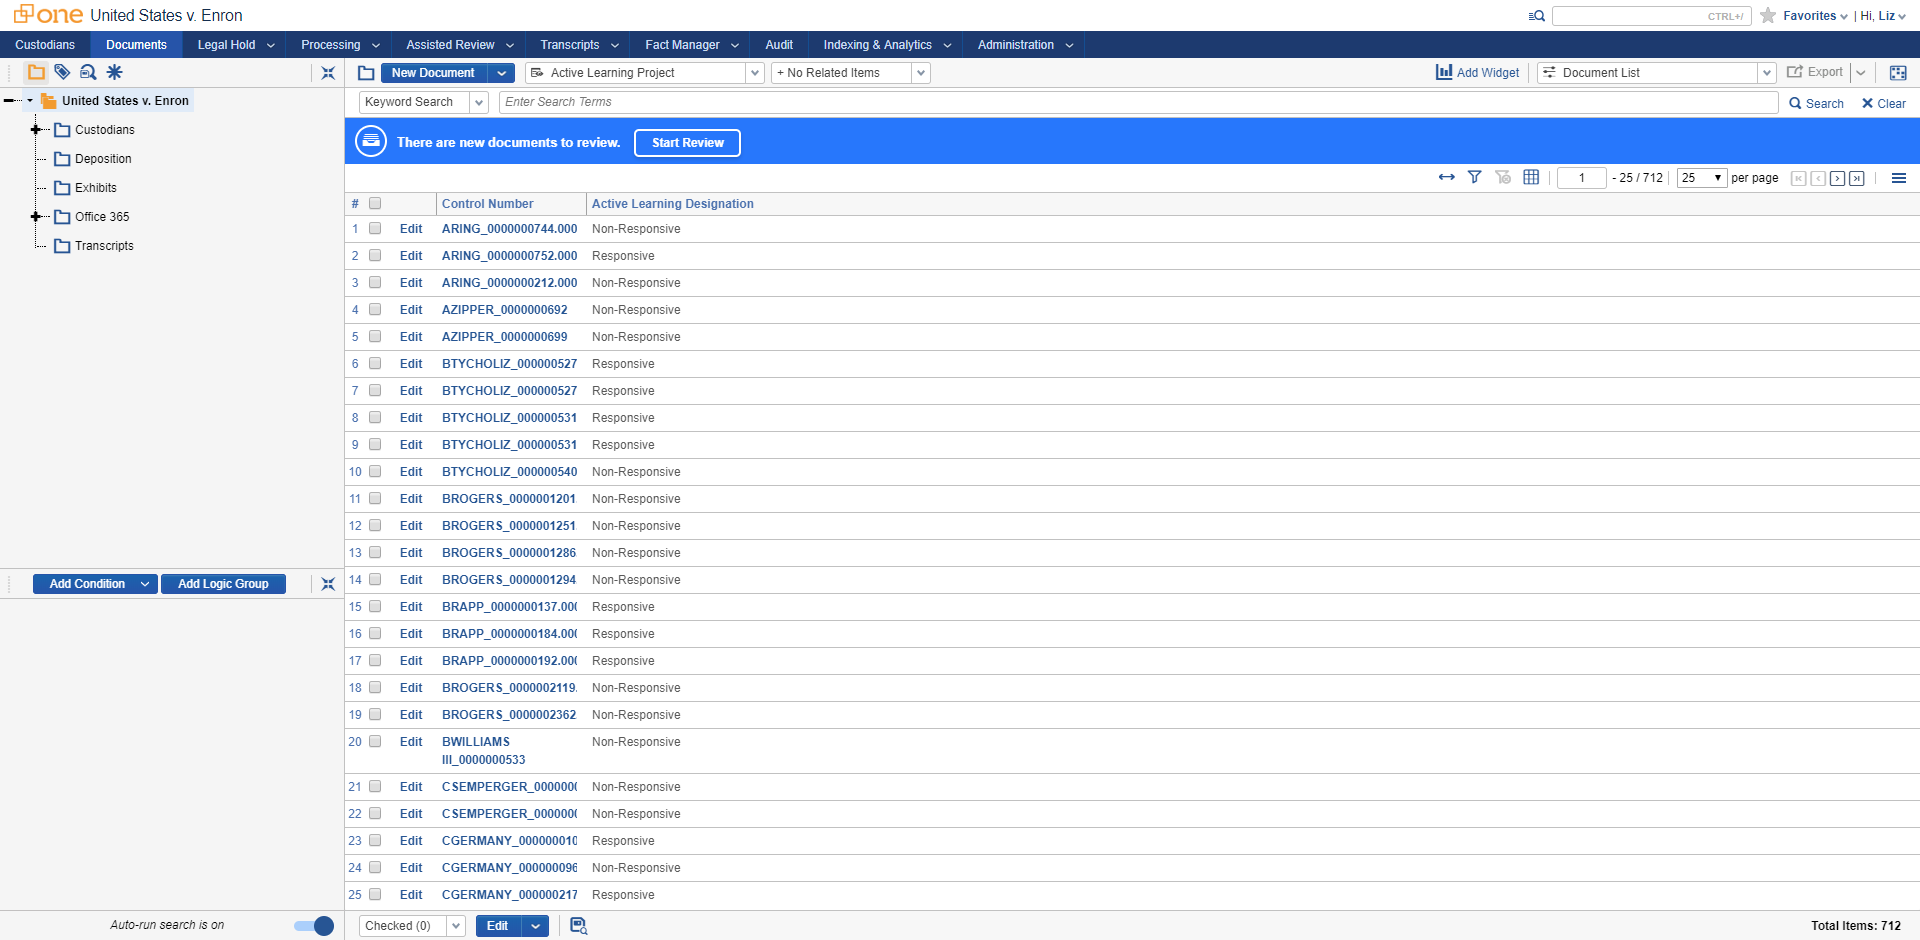Click the grid column selector icon
Screen dimensions: 1920x940
(x=1530, y=177)
